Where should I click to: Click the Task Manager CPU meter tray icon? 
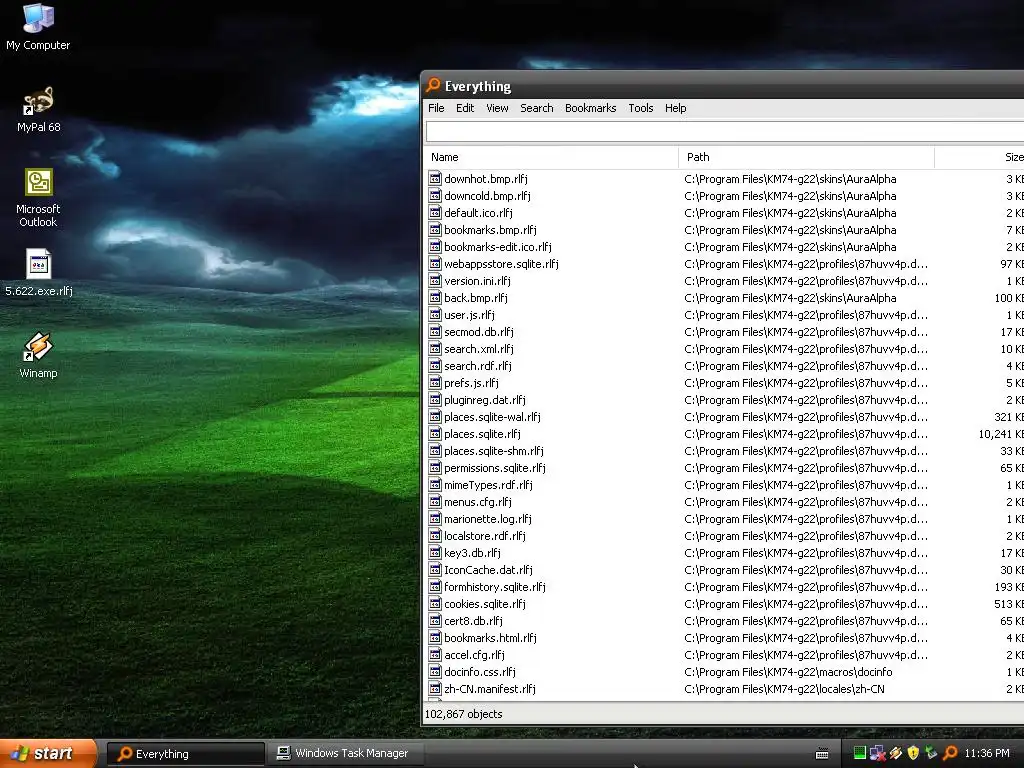860,753
